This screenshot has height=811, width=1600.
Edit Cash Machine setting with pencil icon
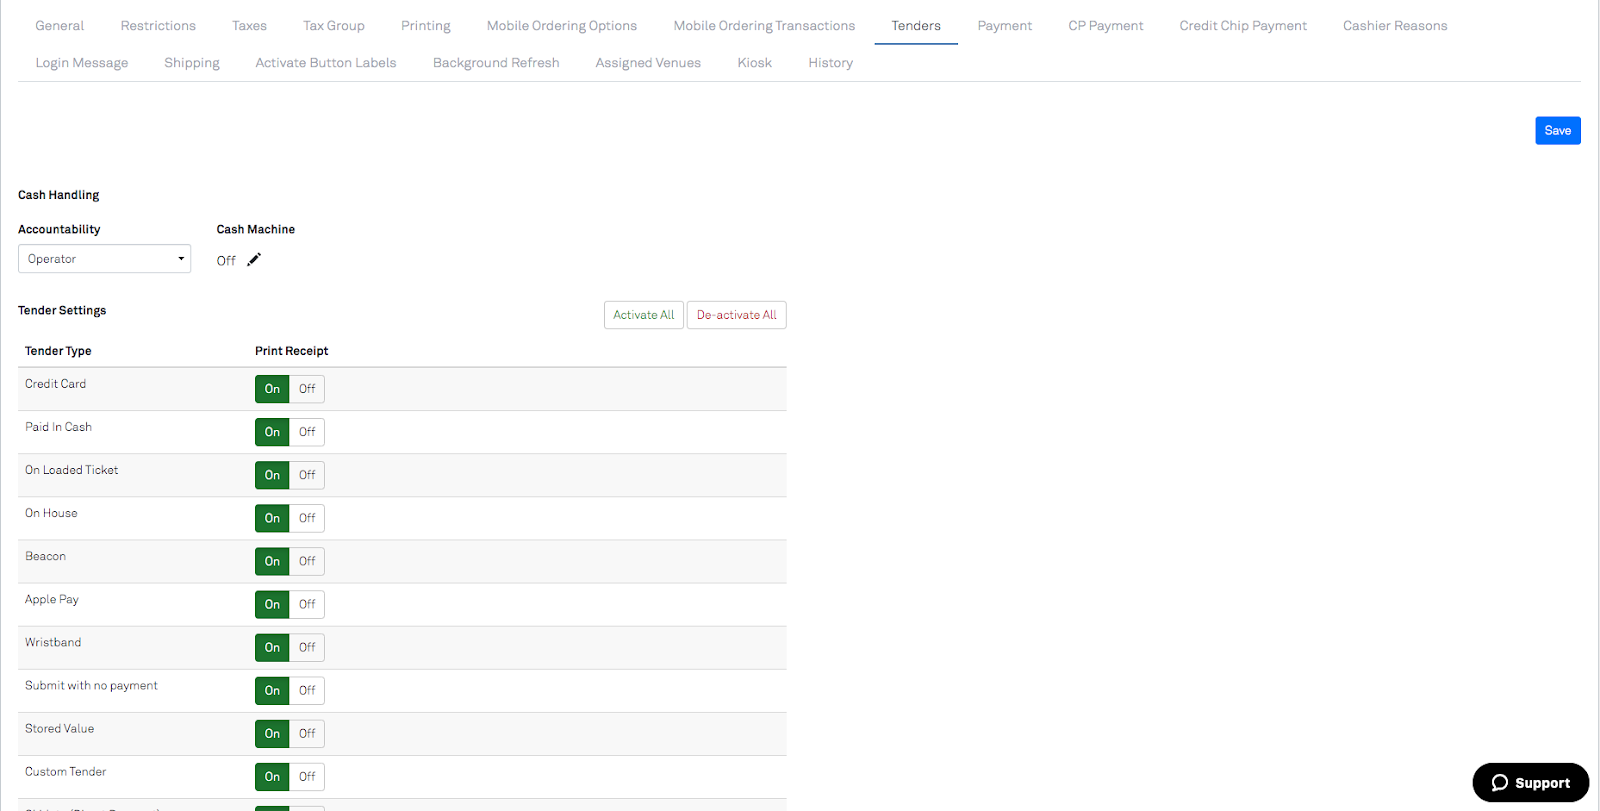click(x=254, y=260)
